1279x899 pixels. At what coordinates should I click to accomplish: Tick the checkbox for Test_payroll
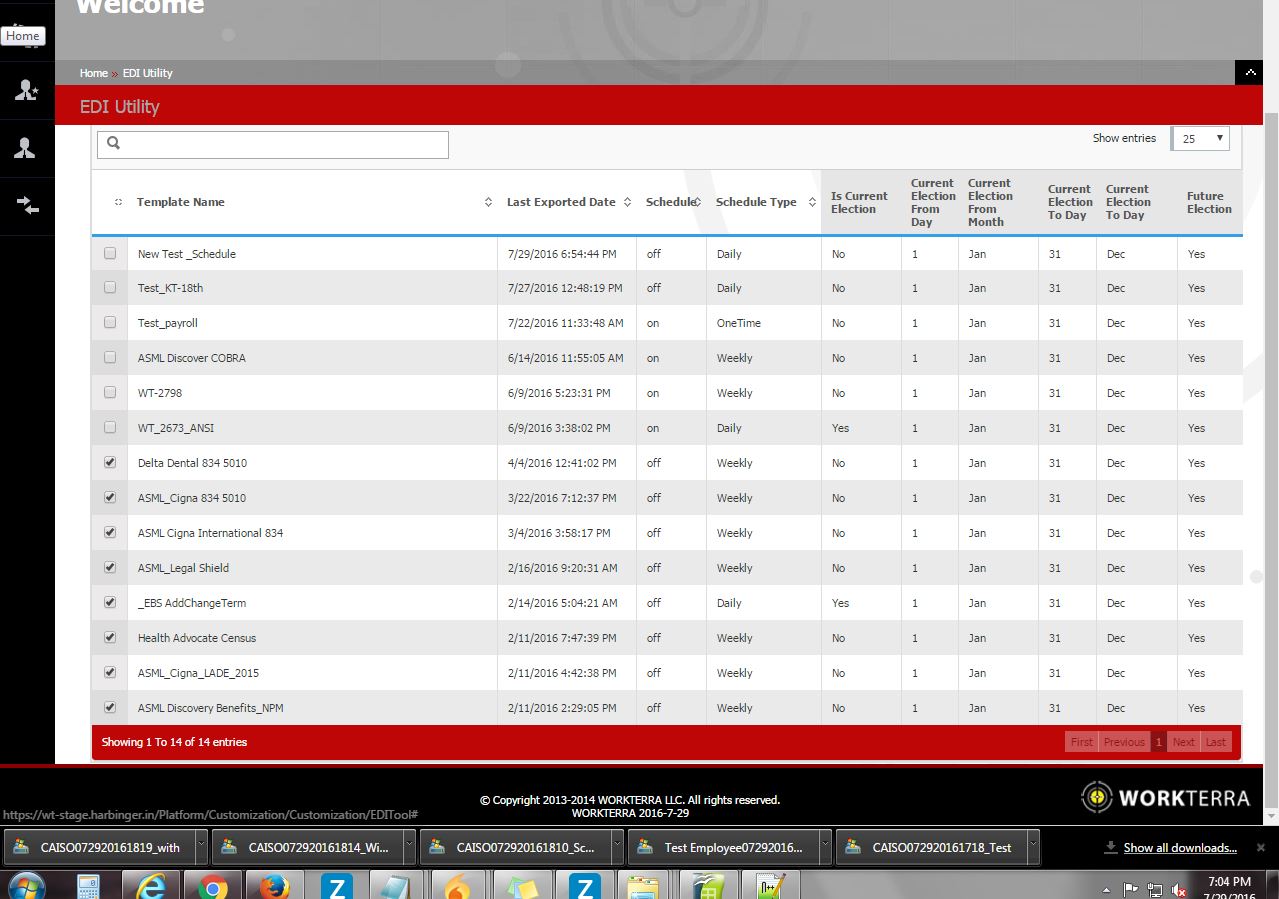(x=110, y=323)
